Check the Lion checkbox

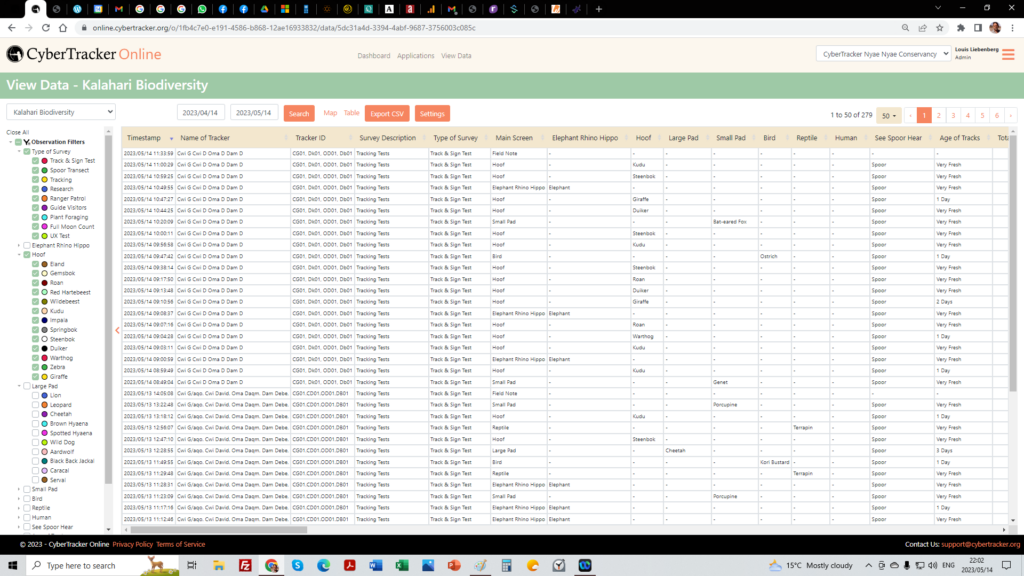[x=35, y=396]
